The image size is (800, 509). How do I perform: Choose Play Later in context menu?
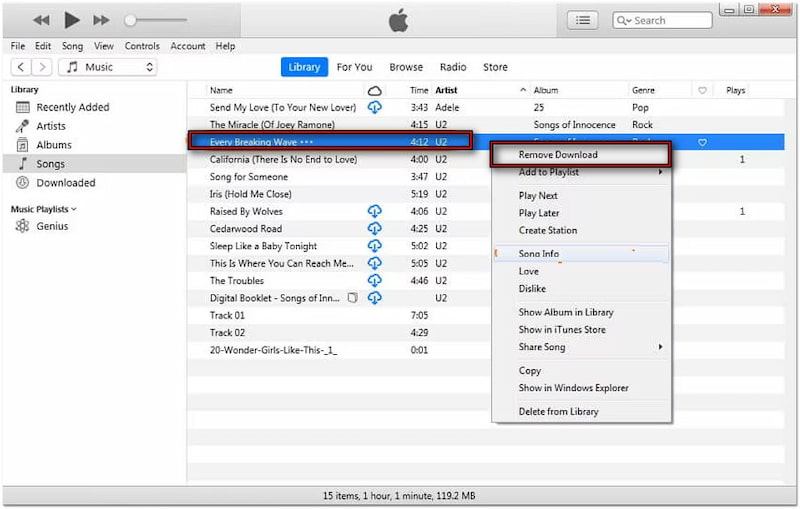[581, 213]
